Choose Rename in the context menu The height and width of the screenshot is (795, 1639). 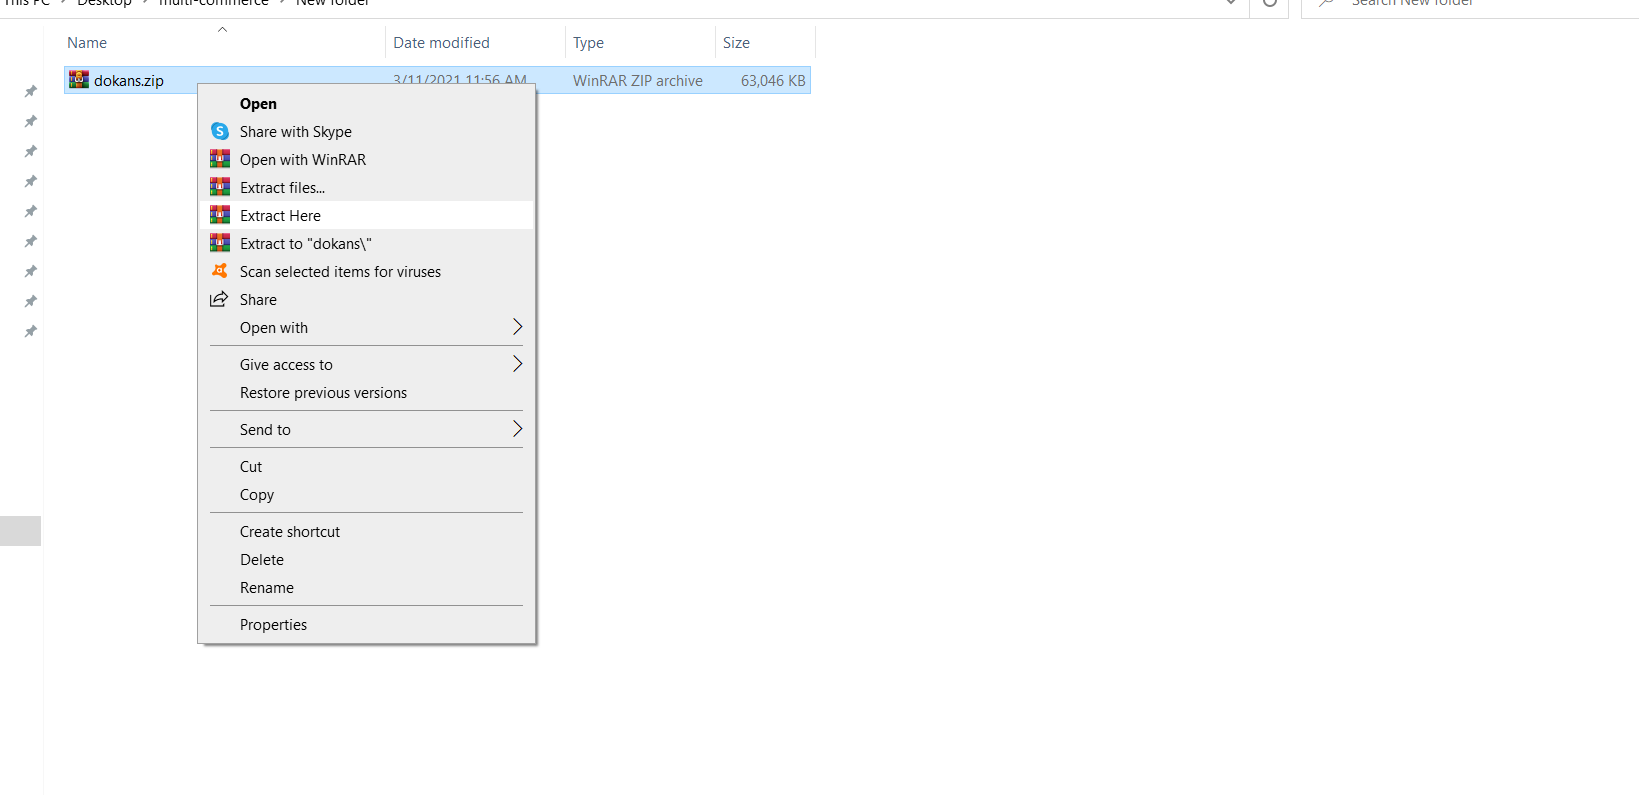(267, 588)
